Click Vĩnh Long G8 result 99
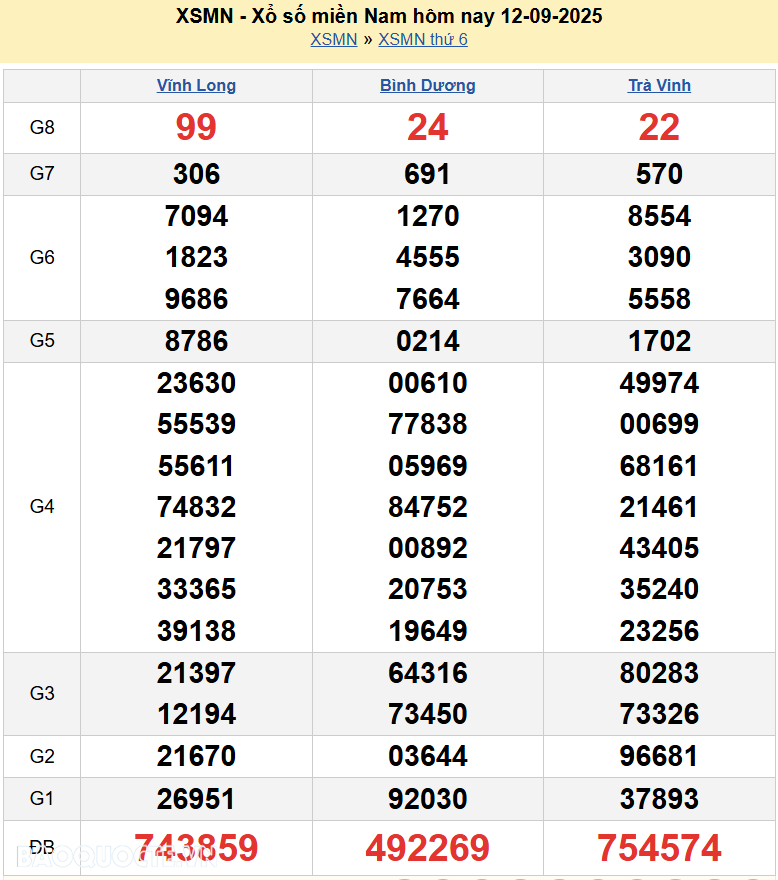Viewport: 778px width, 880px height. click(196, 127)
